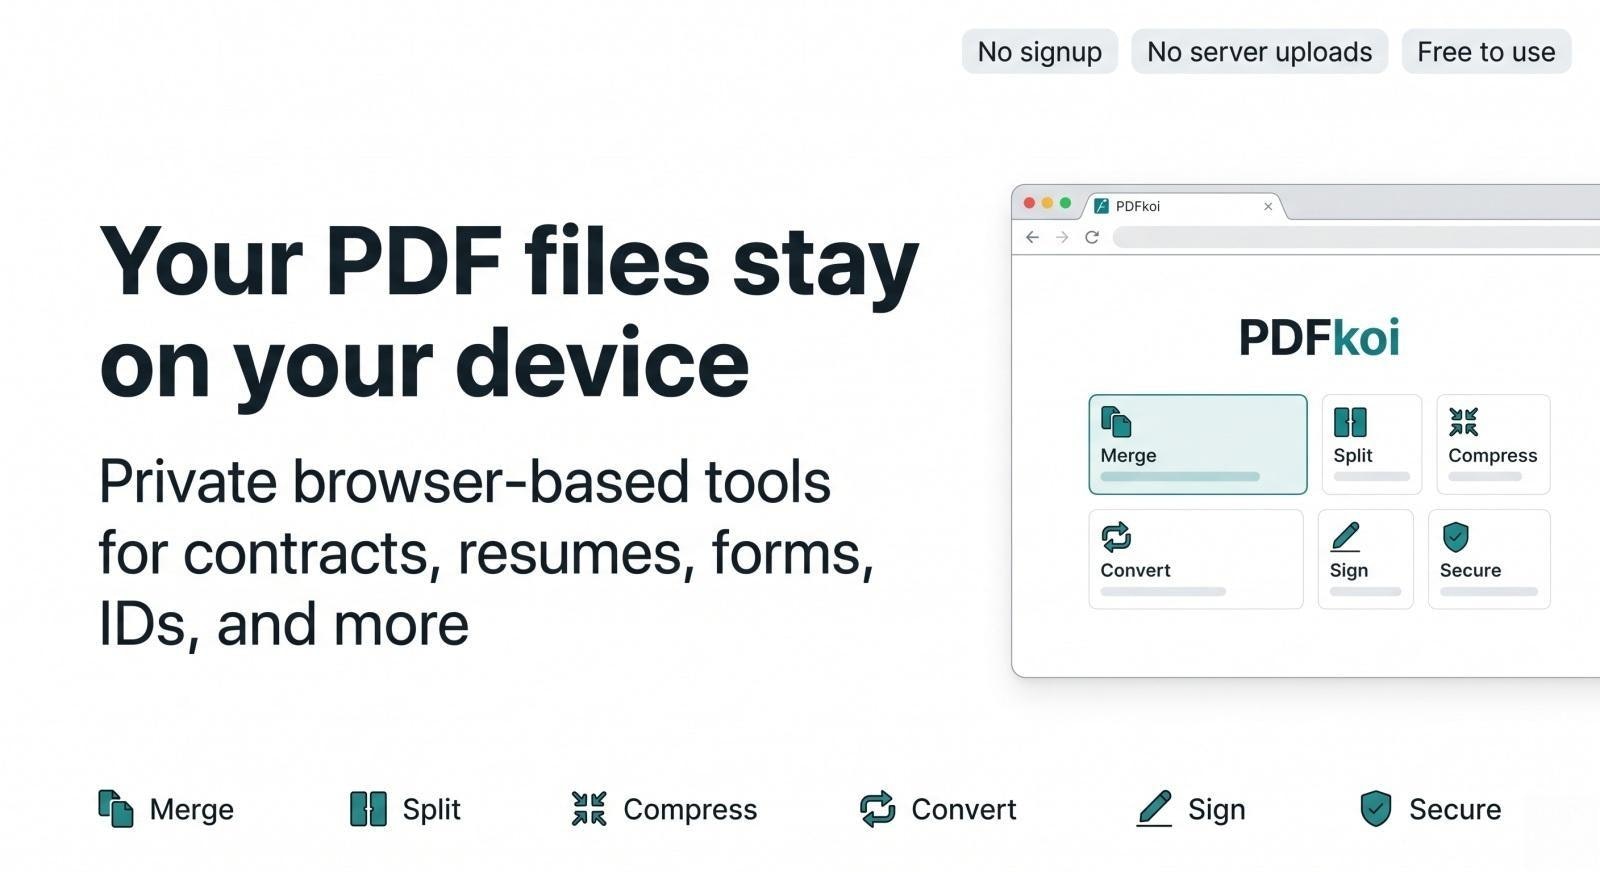Click the No server uploads badge

point(1259,51)
